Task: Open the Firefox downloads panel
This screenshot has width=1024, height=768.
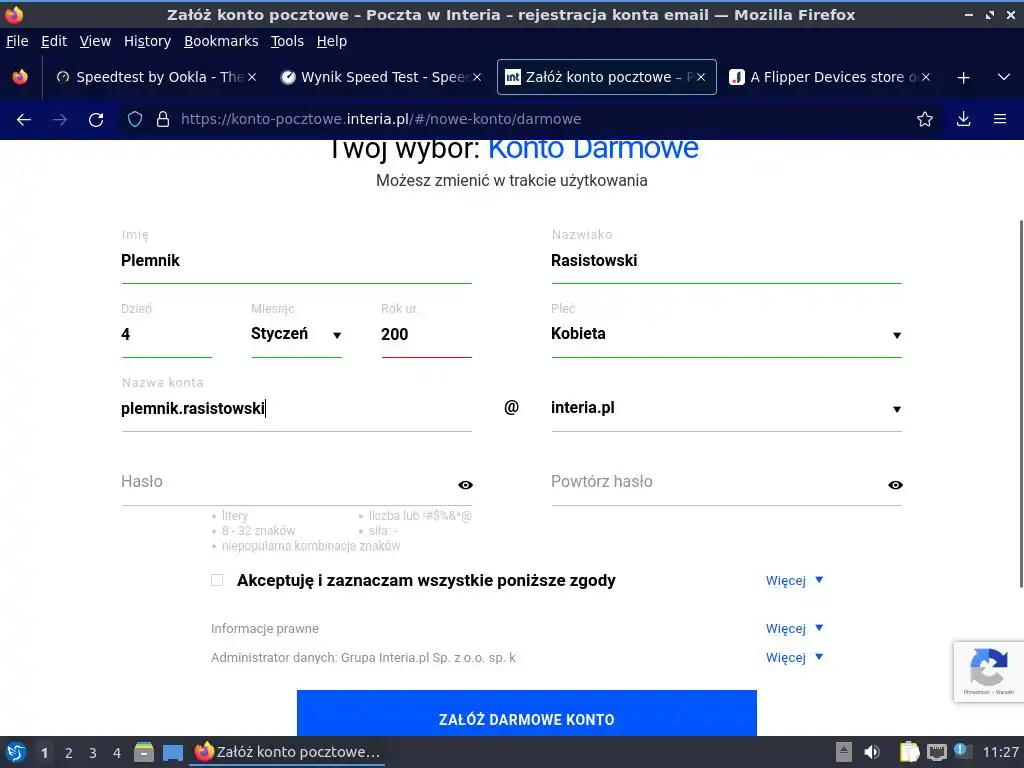Action: 963,119
